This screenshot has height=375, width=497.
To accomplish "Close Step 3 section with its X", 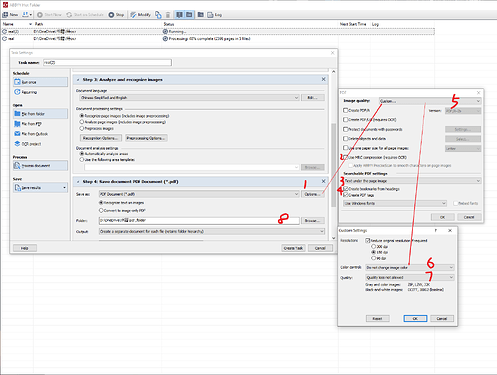I will 323,79.
